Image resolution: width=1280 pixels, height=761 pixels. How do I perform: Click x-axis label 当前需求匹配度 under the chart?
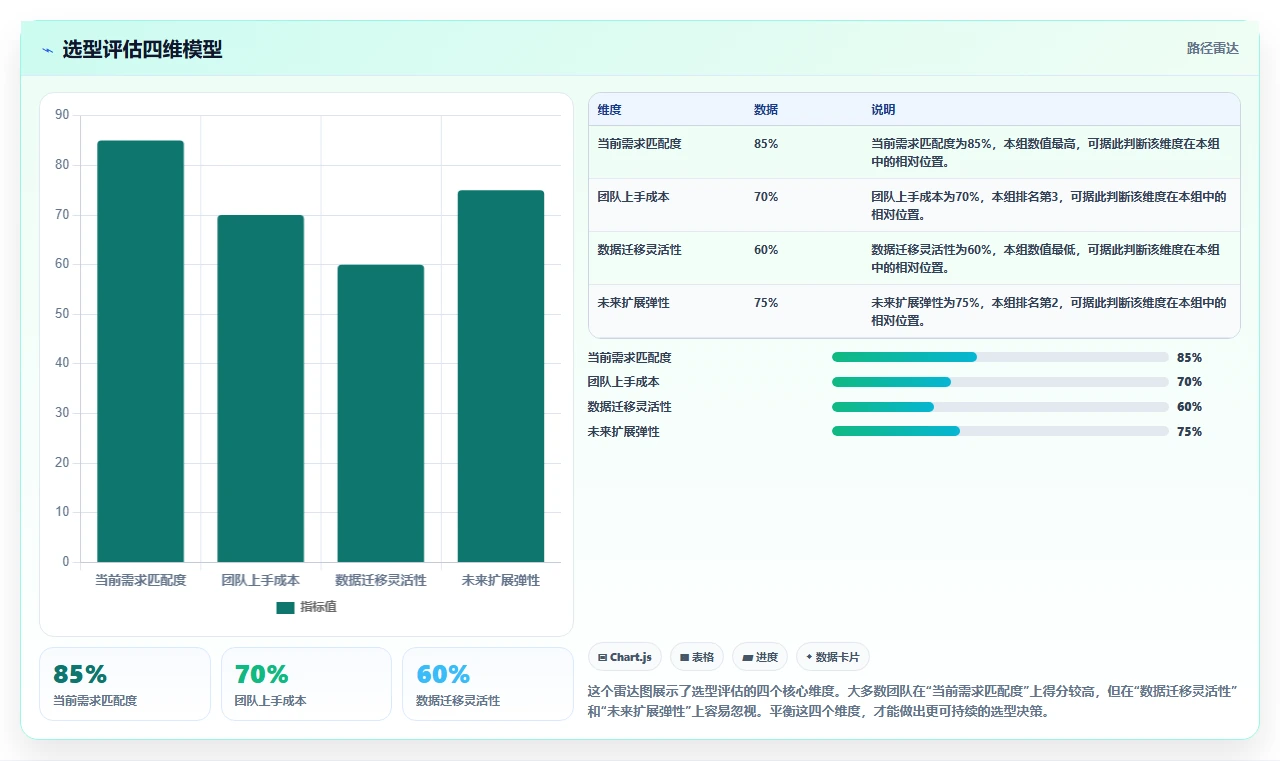140,580
